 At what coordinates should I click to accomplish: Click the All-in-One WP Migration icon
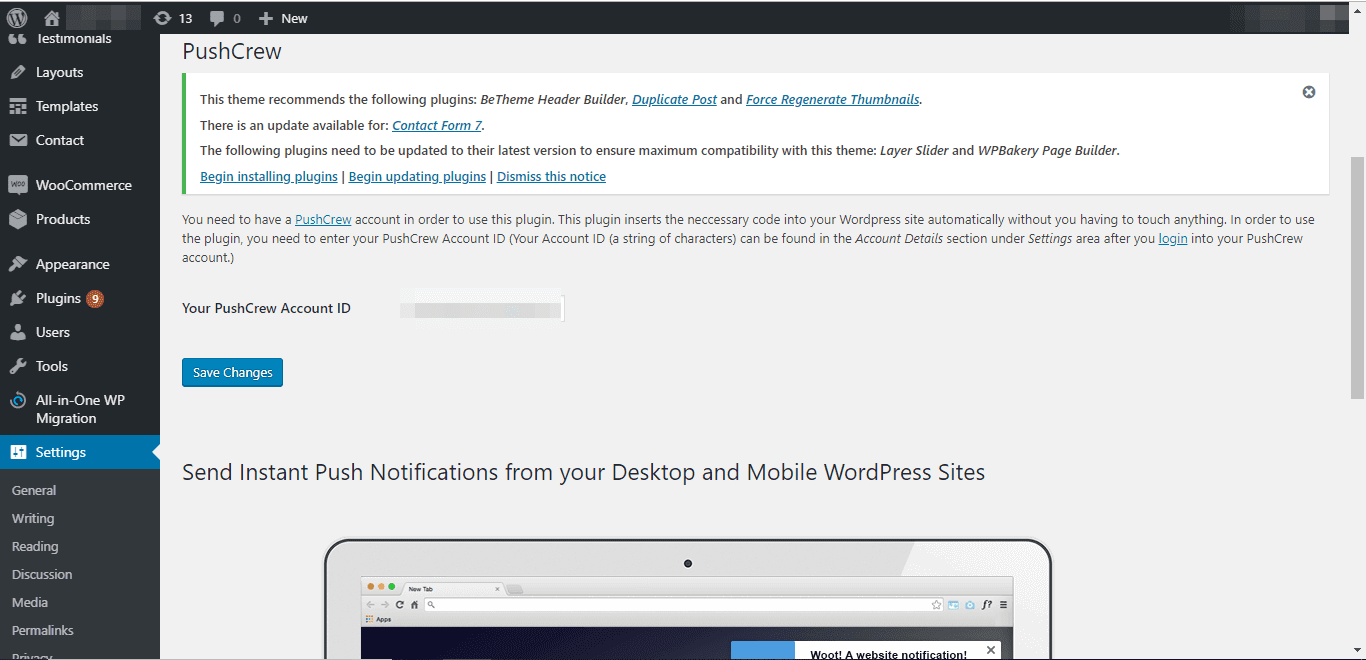coord(17,400)
